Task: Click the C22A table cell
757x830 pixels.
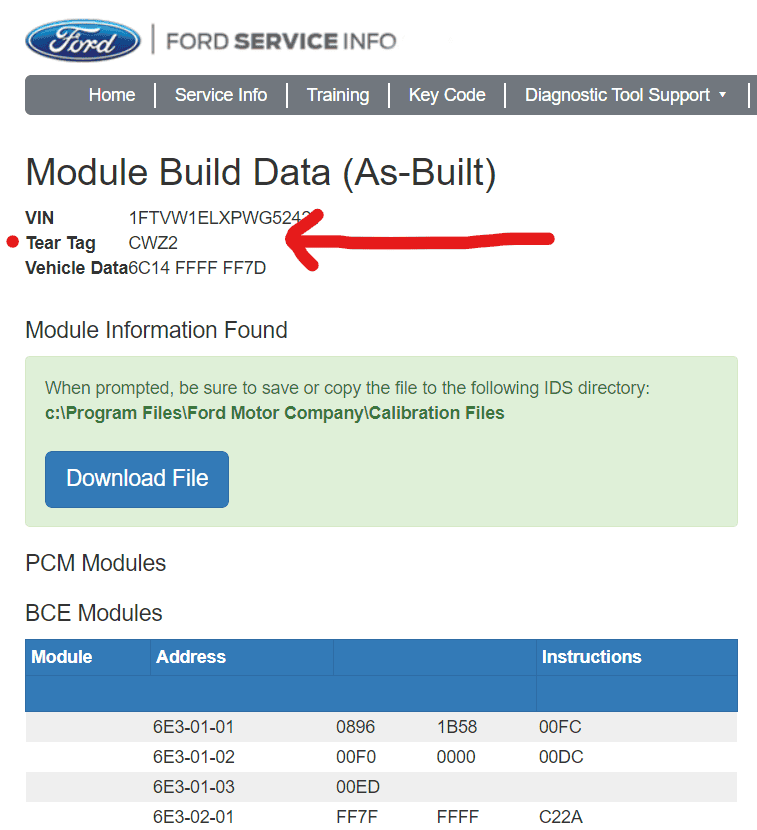Action: 560,817
